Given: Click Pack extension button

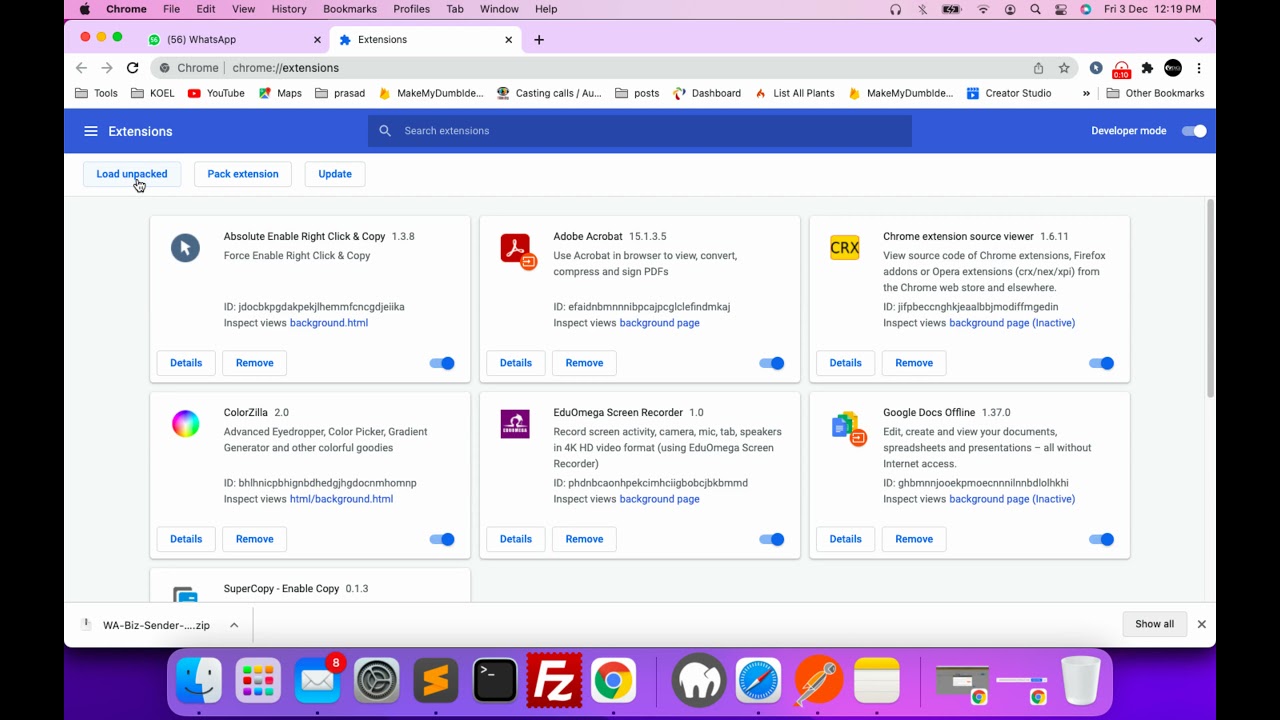Looking at the screenshot, I should (243, 174).
